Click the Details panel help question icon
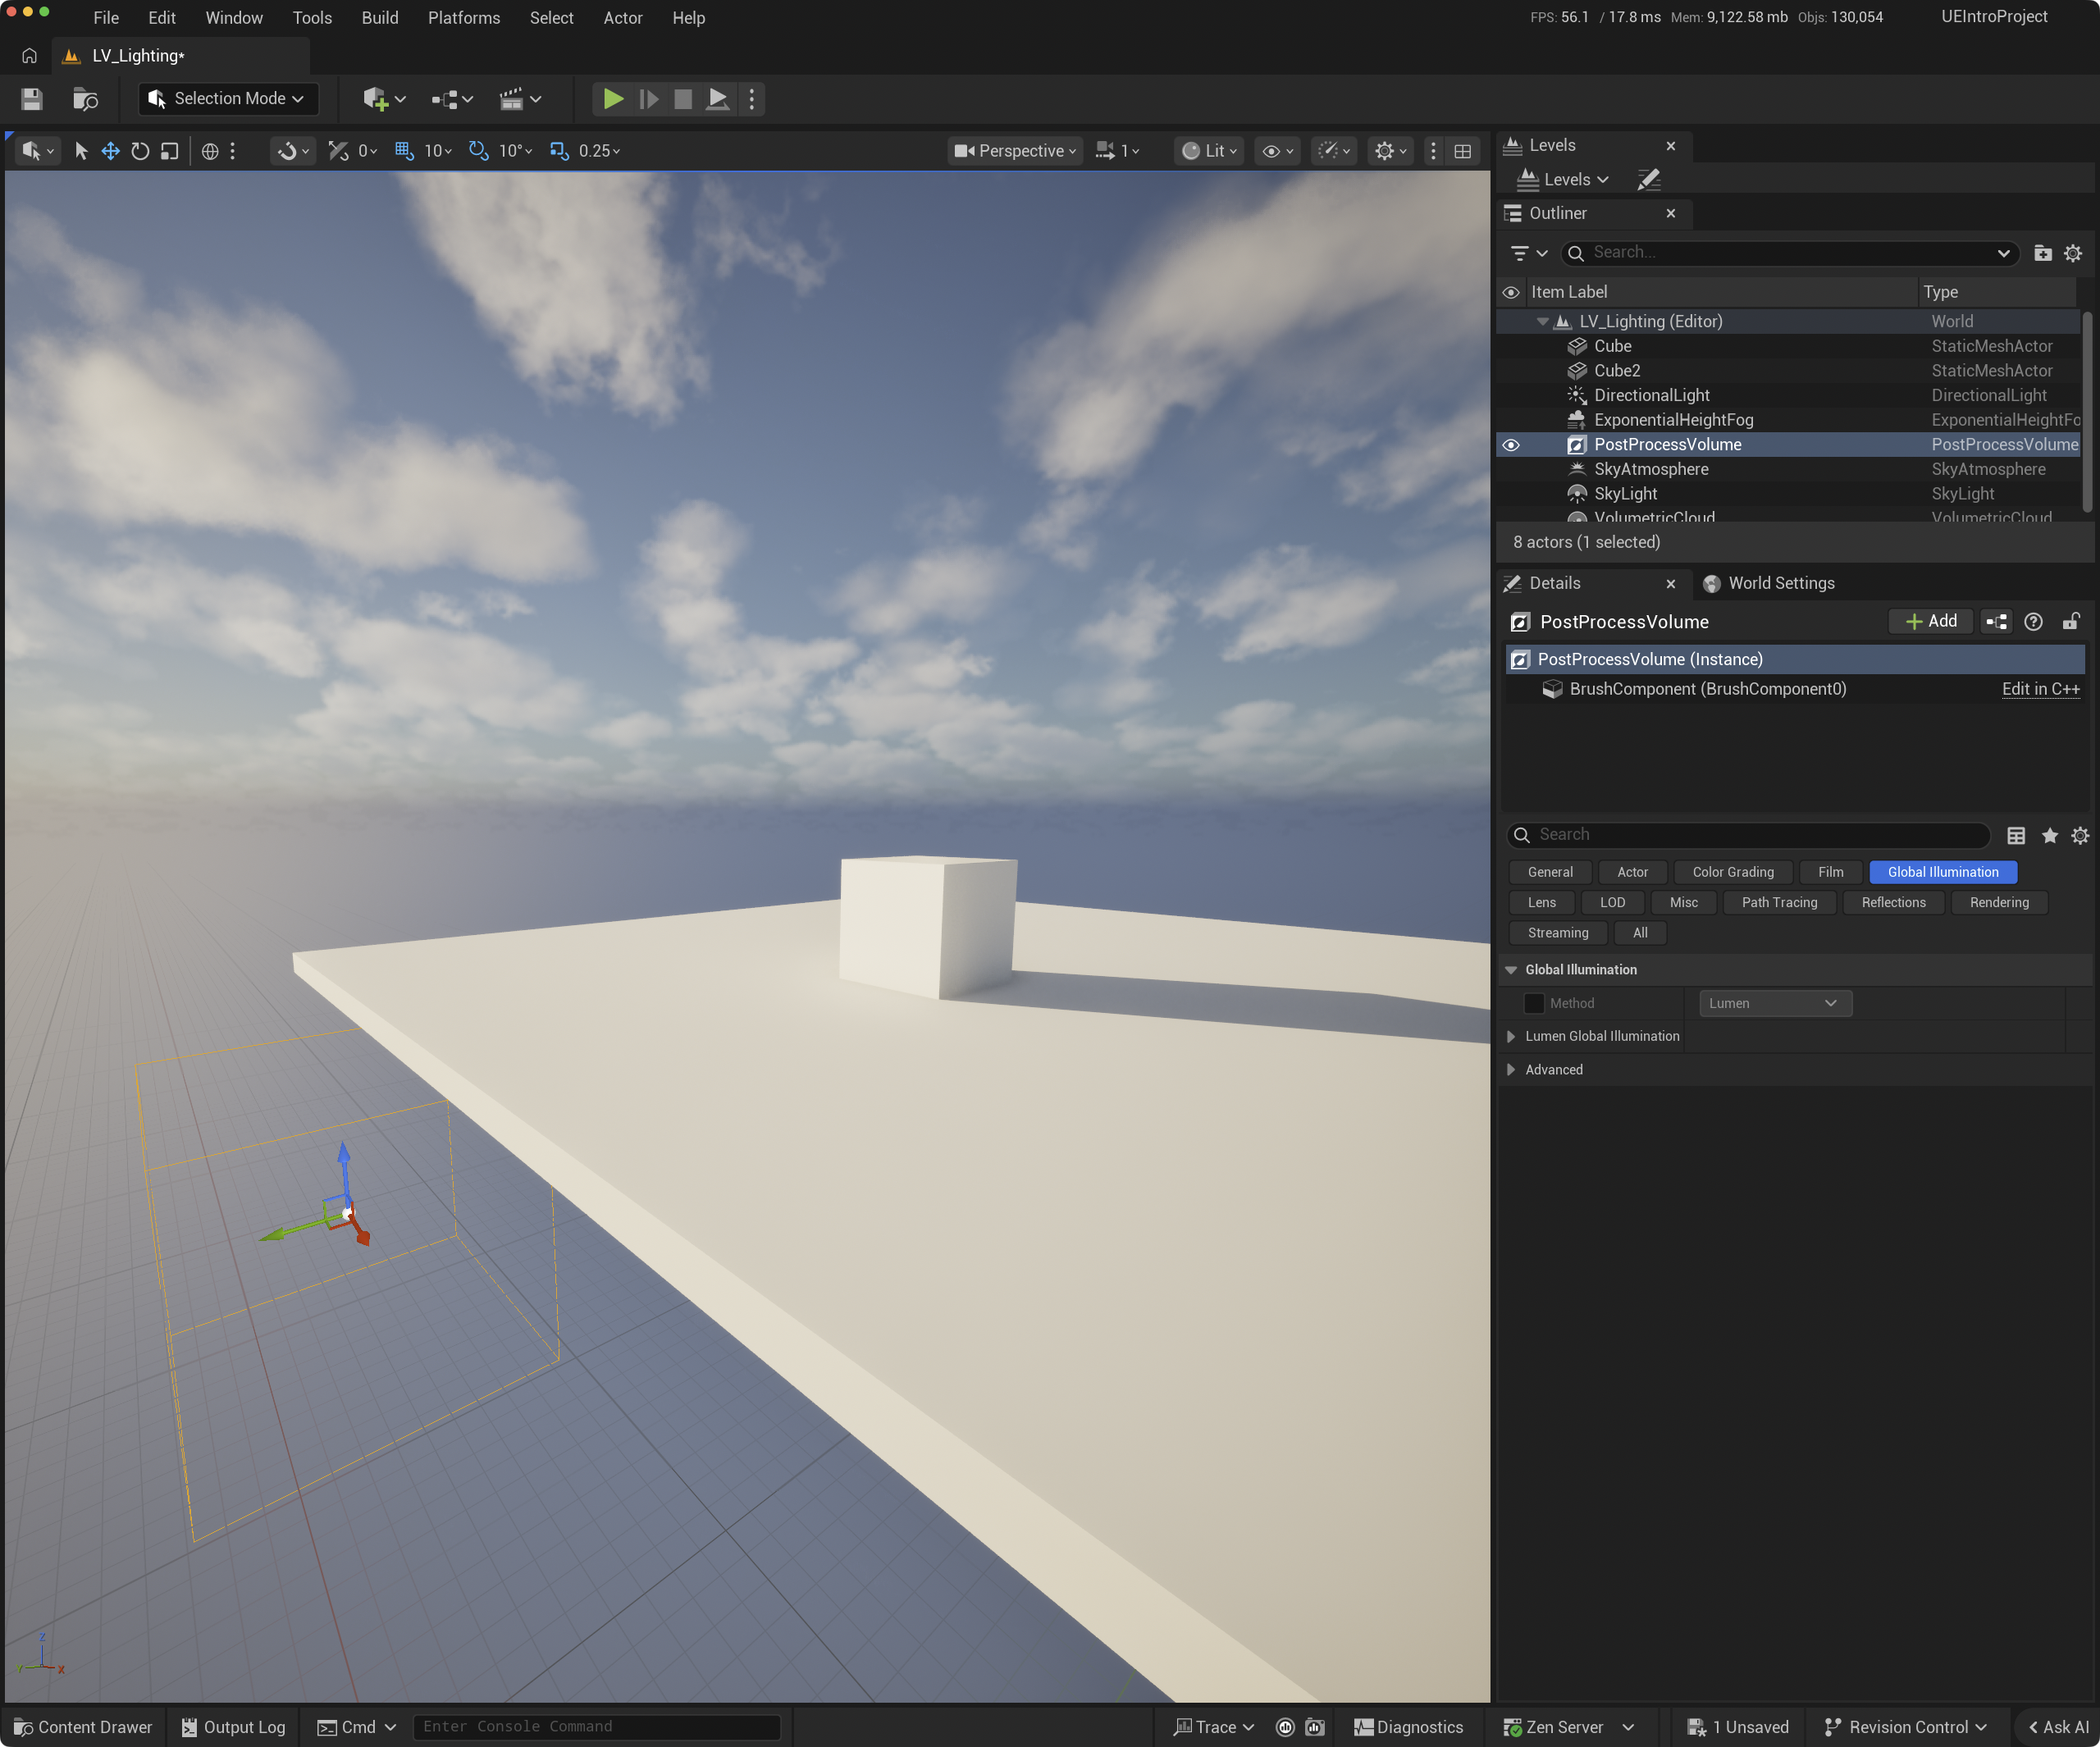The image size is (2100, 1747). click(x=2033, y=622)
